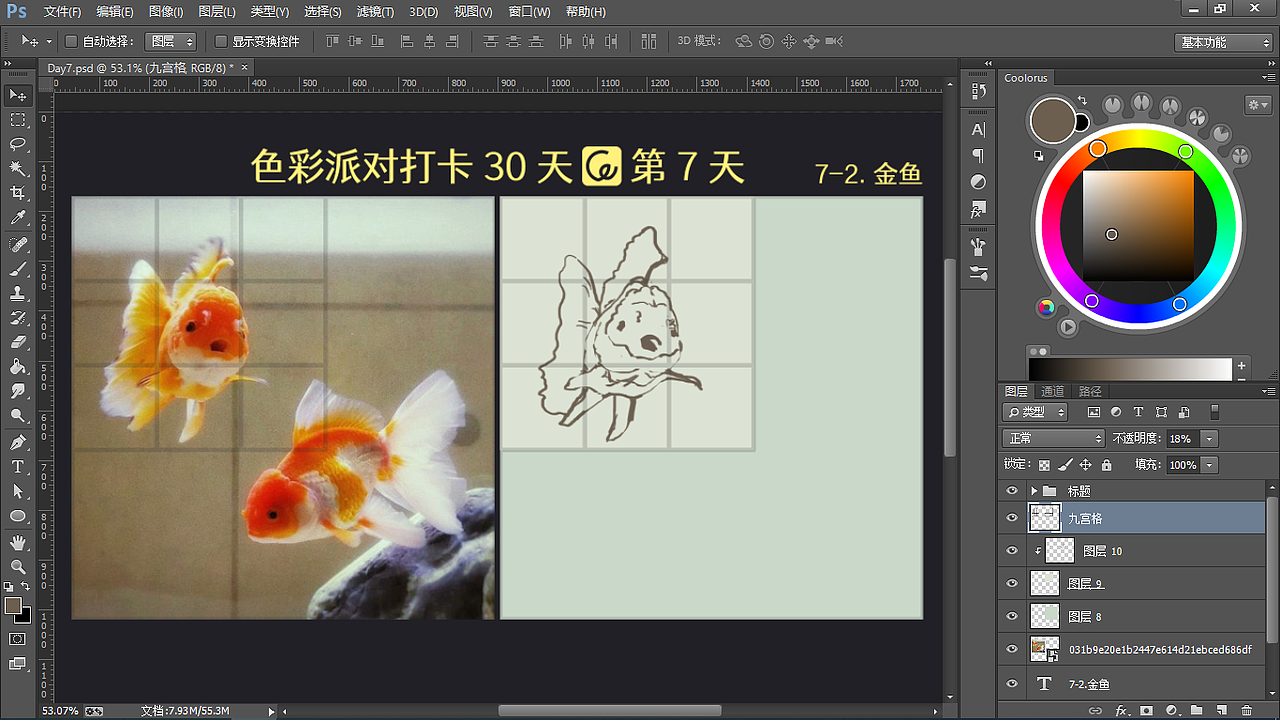This screenshot has height=720, width=1280.
Task: Open layer style fx menu icon
Action: [1121, 710]
